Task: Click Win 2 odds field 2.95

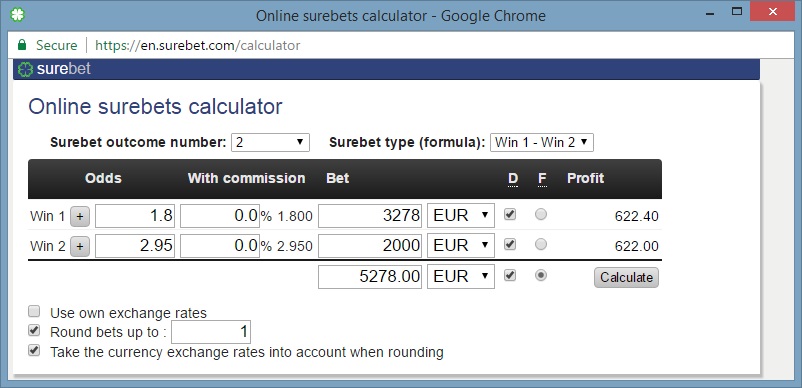Action: point(135,246)
